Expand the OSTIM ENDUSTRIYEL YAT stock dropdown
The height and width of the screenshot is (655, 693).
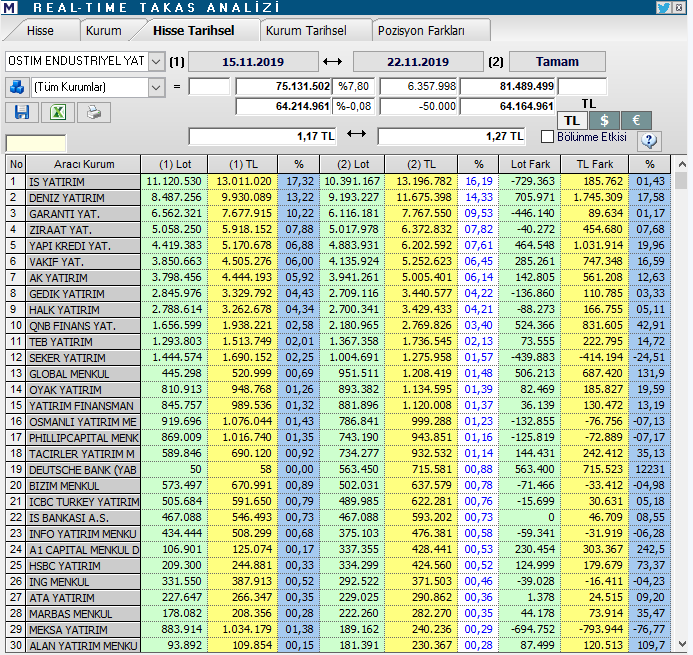(x=156, y=61)
